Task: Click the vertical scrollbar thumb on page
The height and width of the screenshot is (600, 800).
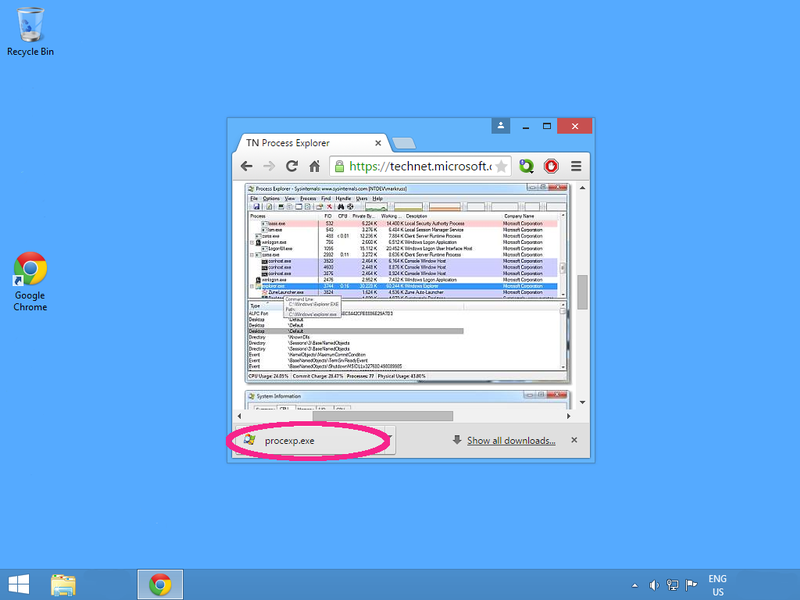Action: click(x=582, y=292)
